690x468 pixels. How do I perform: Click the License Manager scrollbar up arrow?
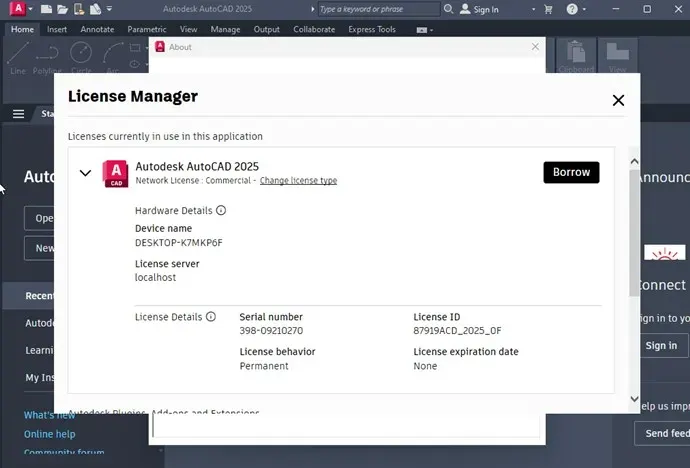634,161
